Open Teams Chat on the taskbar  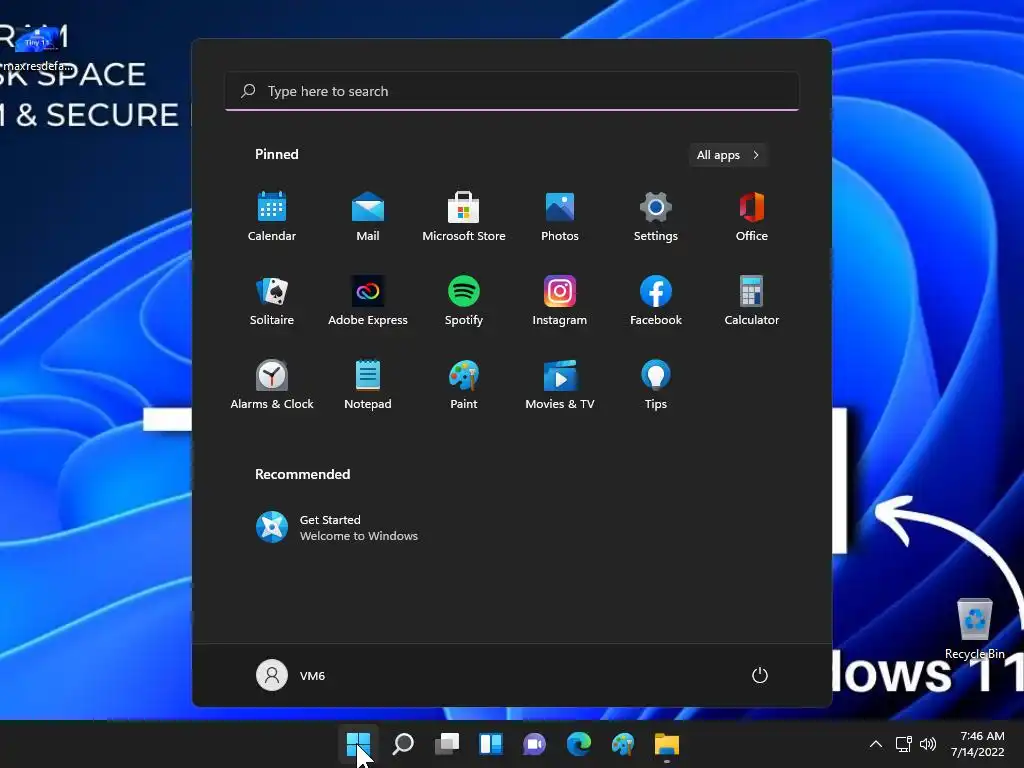point(535,744)
